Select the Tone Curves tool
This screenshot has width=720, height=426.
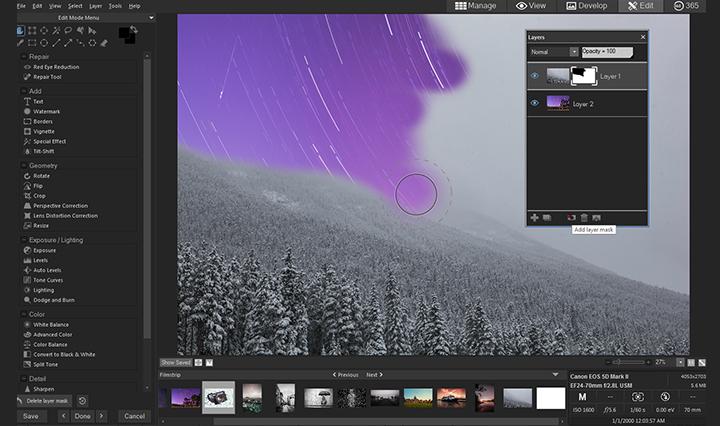(50, 278)
